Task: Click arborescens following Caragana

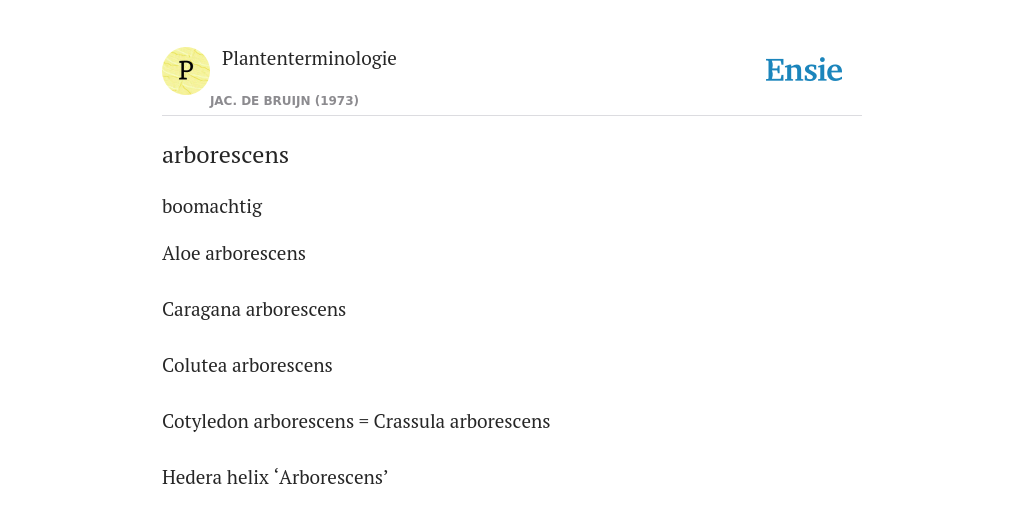Action: [x=296, y=310]
